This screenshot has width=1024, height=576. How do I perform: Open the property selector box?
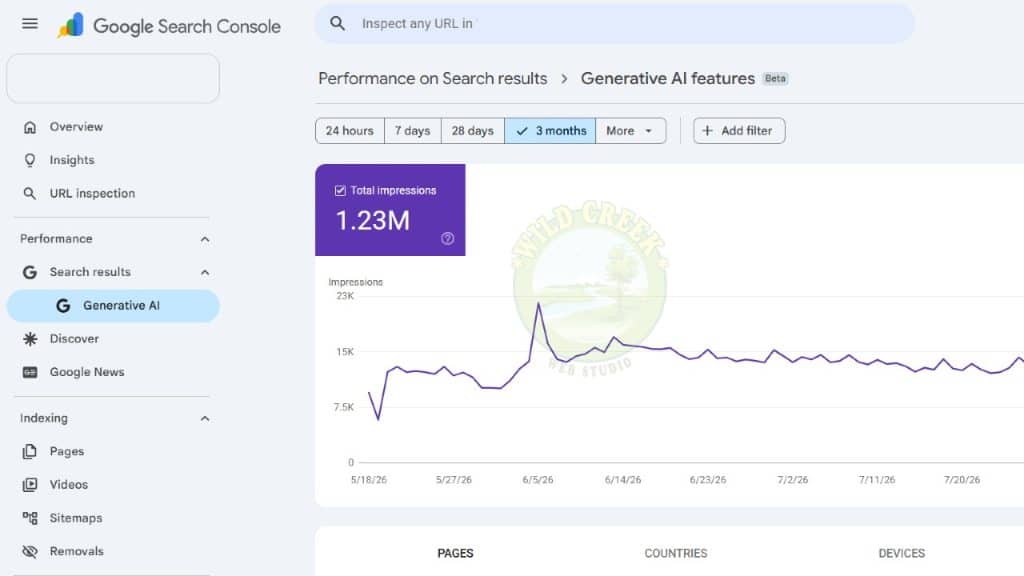113,78
